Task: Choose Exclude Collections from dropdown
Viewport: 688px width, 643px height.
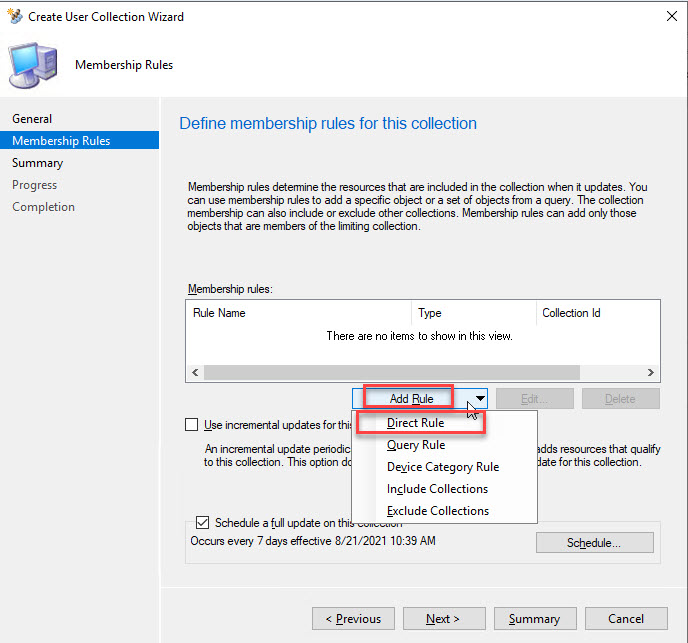Action: (x=438, y=511)
